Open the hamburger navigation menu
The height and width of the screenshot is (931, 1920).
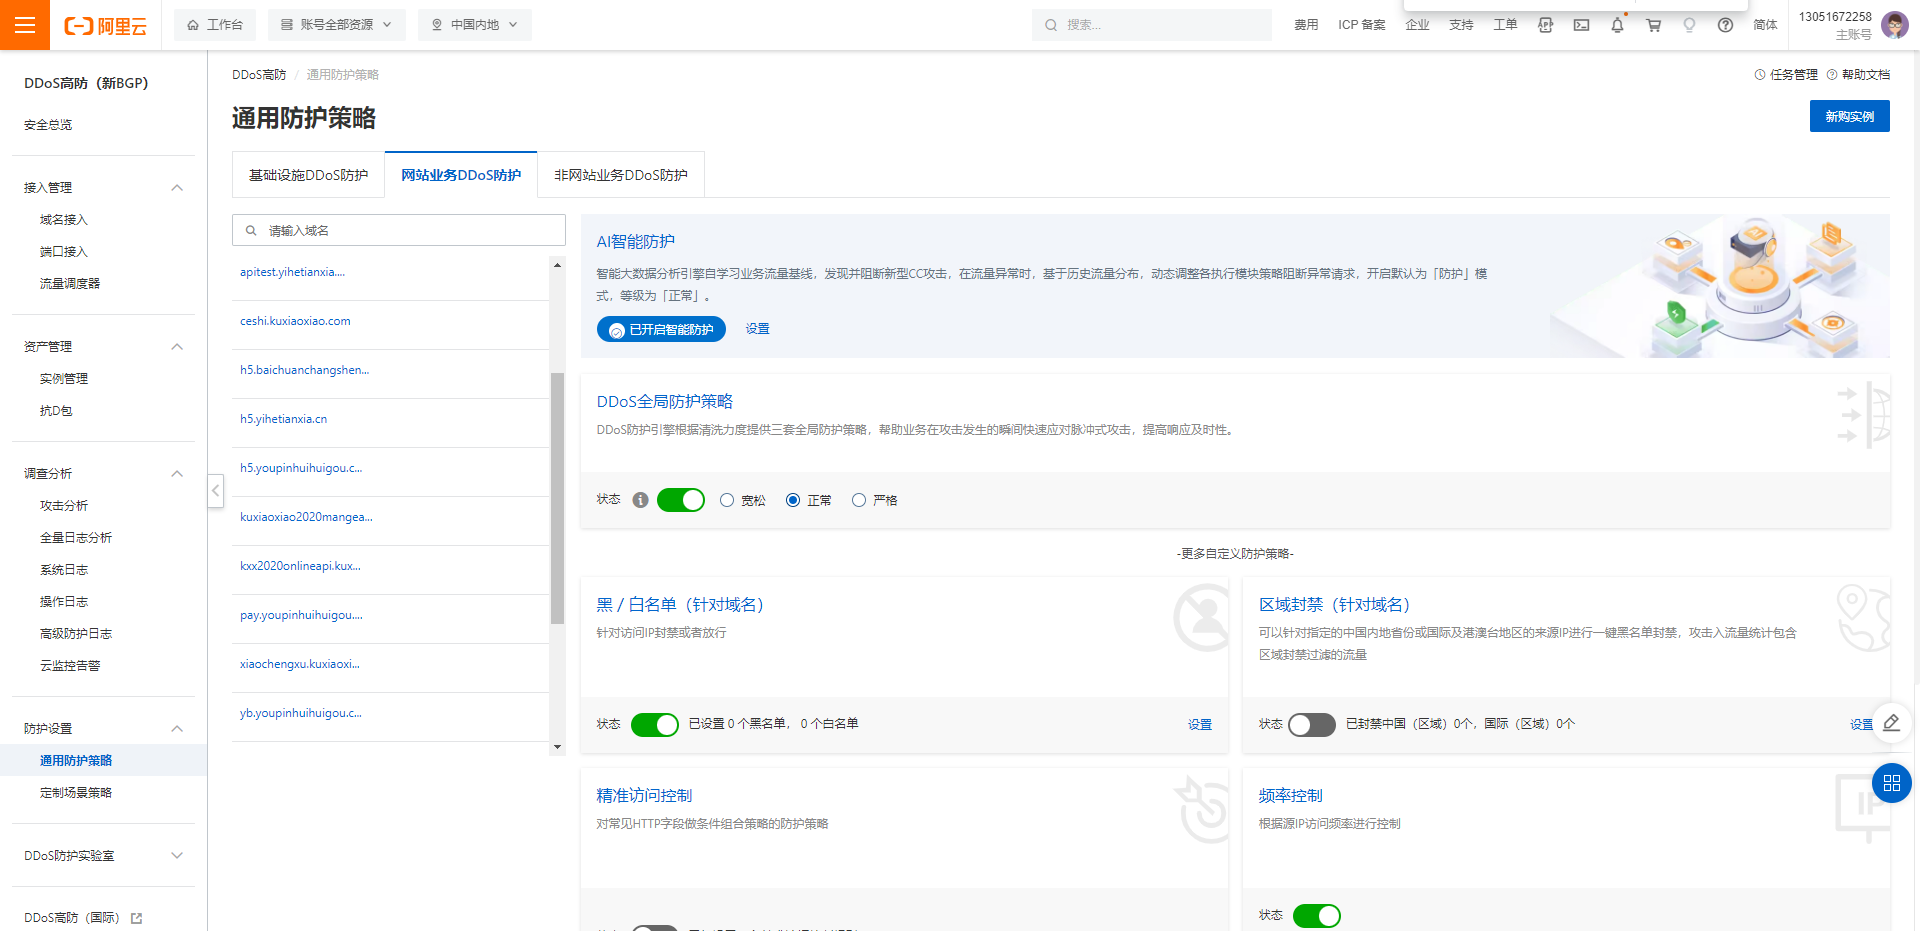(x=25, y=25)
